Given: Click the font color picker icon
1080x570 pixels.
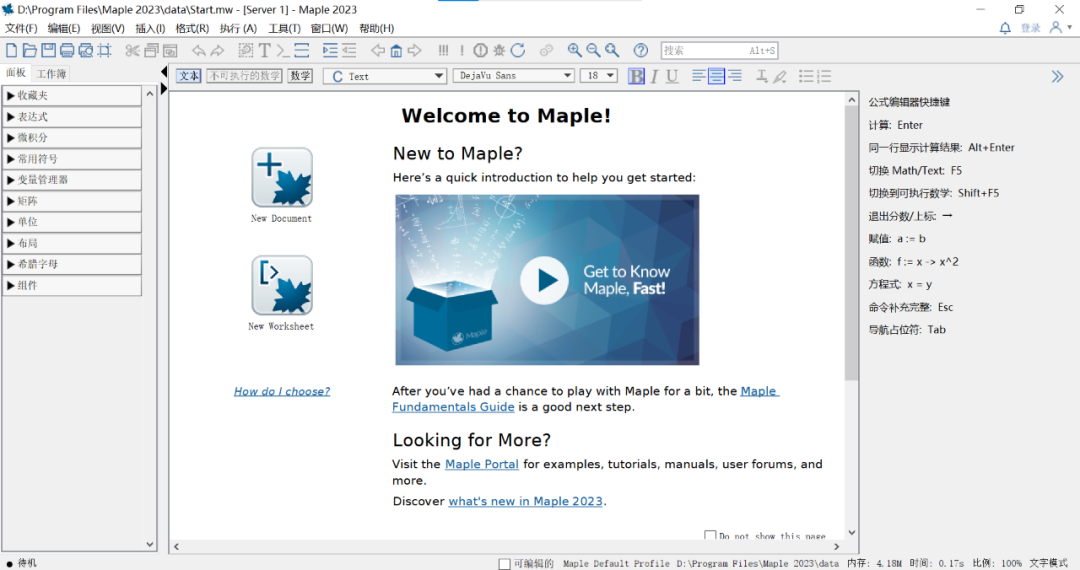Looking at the screenshot, I should (x=762, y=76).
